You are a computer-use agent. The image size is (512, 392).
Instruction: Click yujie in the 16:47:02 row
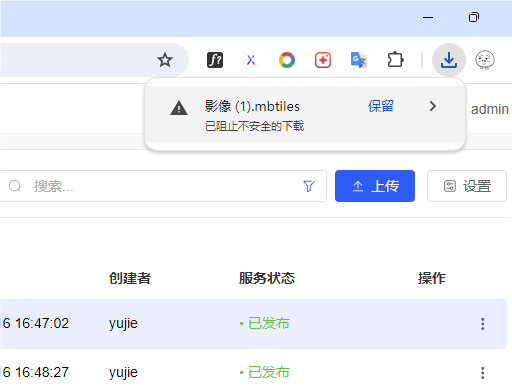[123, 324]
